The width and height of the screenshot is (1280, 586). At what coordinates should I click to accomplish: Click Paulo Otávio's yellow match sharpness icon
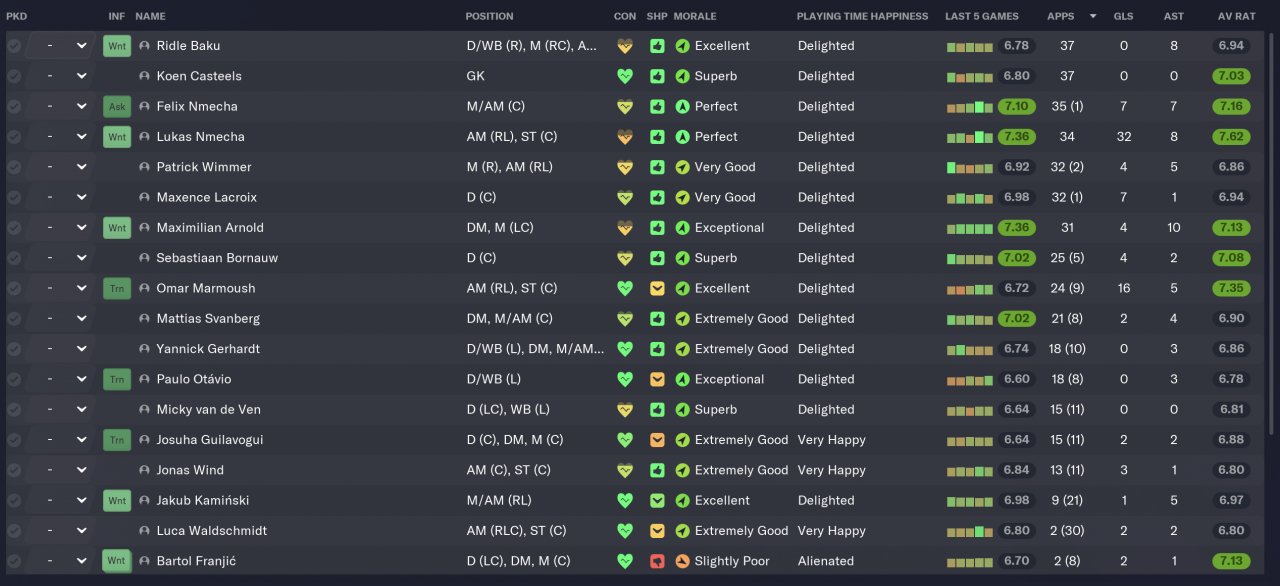(657, 380)
